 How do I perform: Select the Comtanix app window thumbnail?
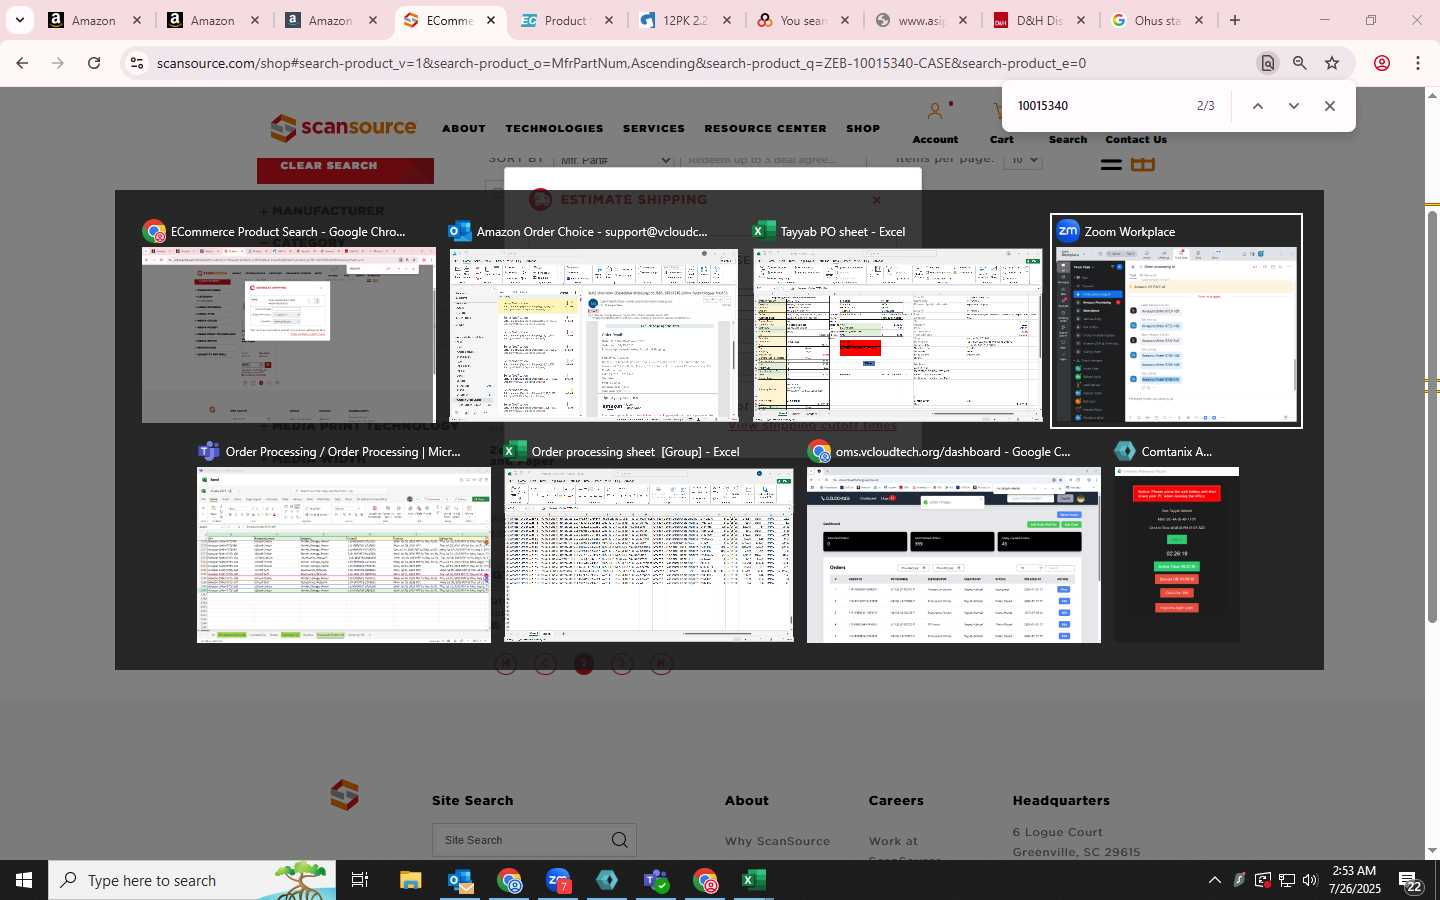pyautogui.click(x=1177, y=541)
